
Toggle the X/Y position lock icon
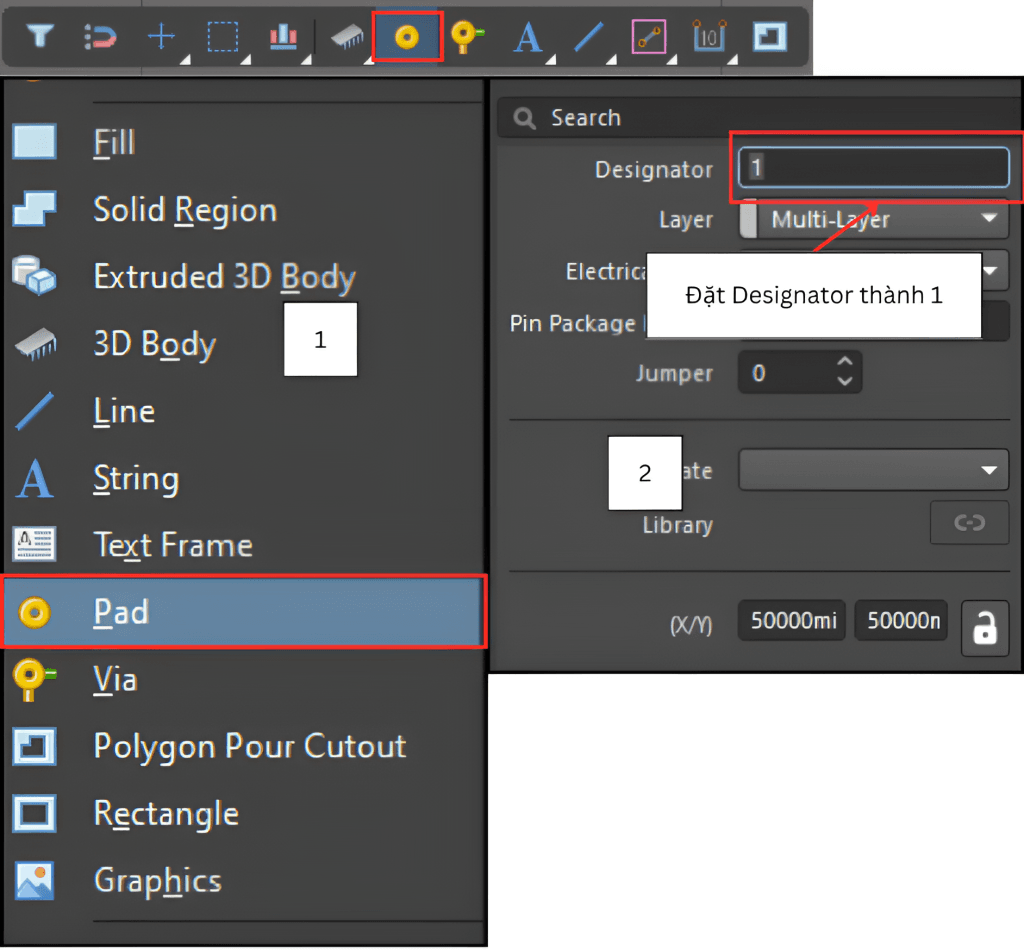pos(985,628)
